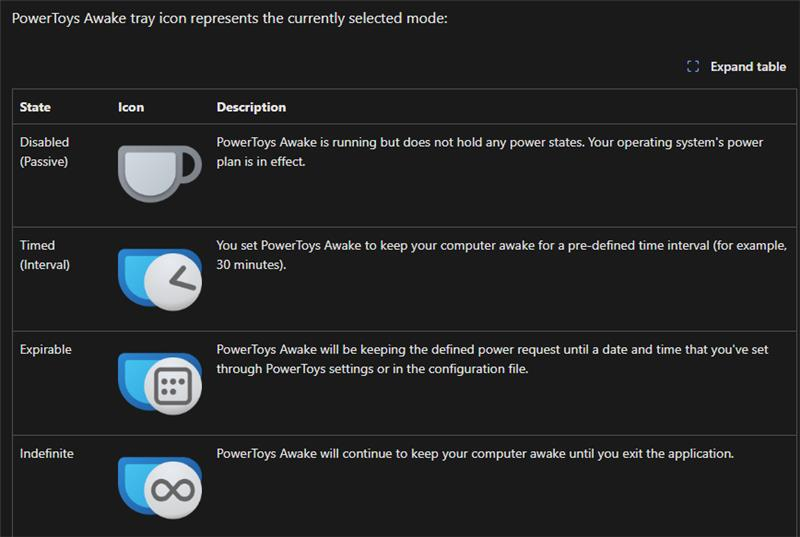Click the Disabled state description text
The width and height of the screenshot is (800, 537).
(x=490, y=151)
